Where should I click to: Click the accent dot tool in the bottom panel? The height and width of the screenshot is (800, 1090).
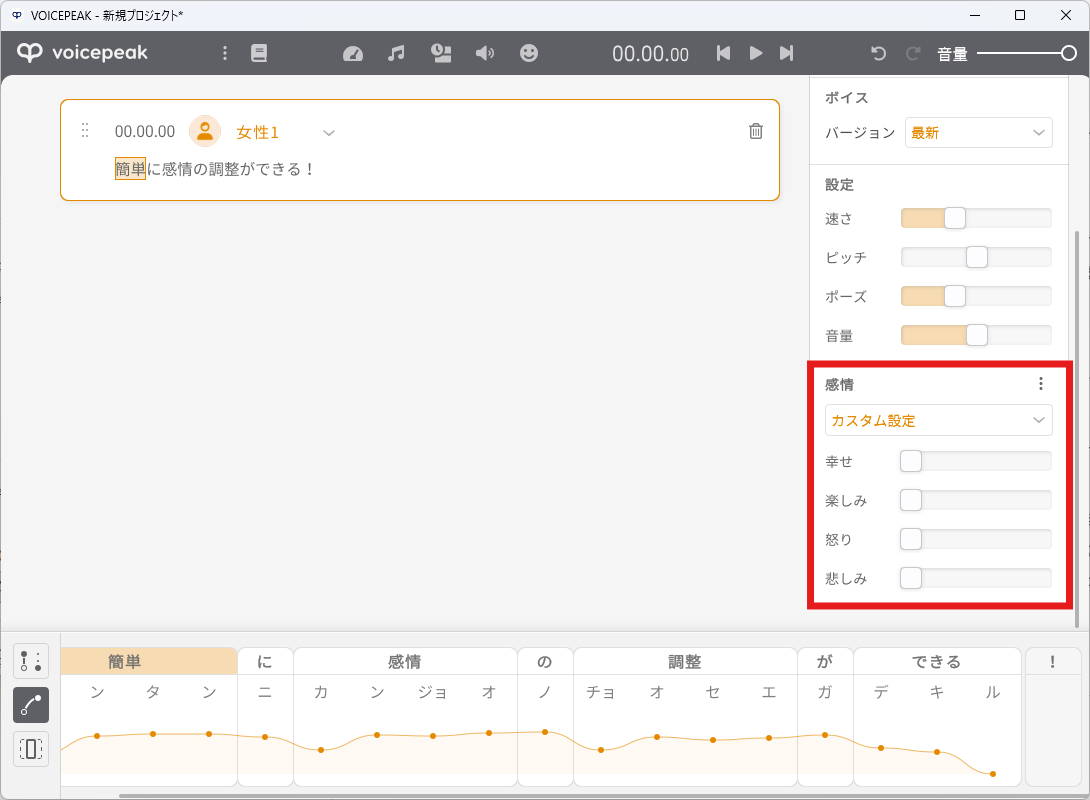(x=31, y=661)
